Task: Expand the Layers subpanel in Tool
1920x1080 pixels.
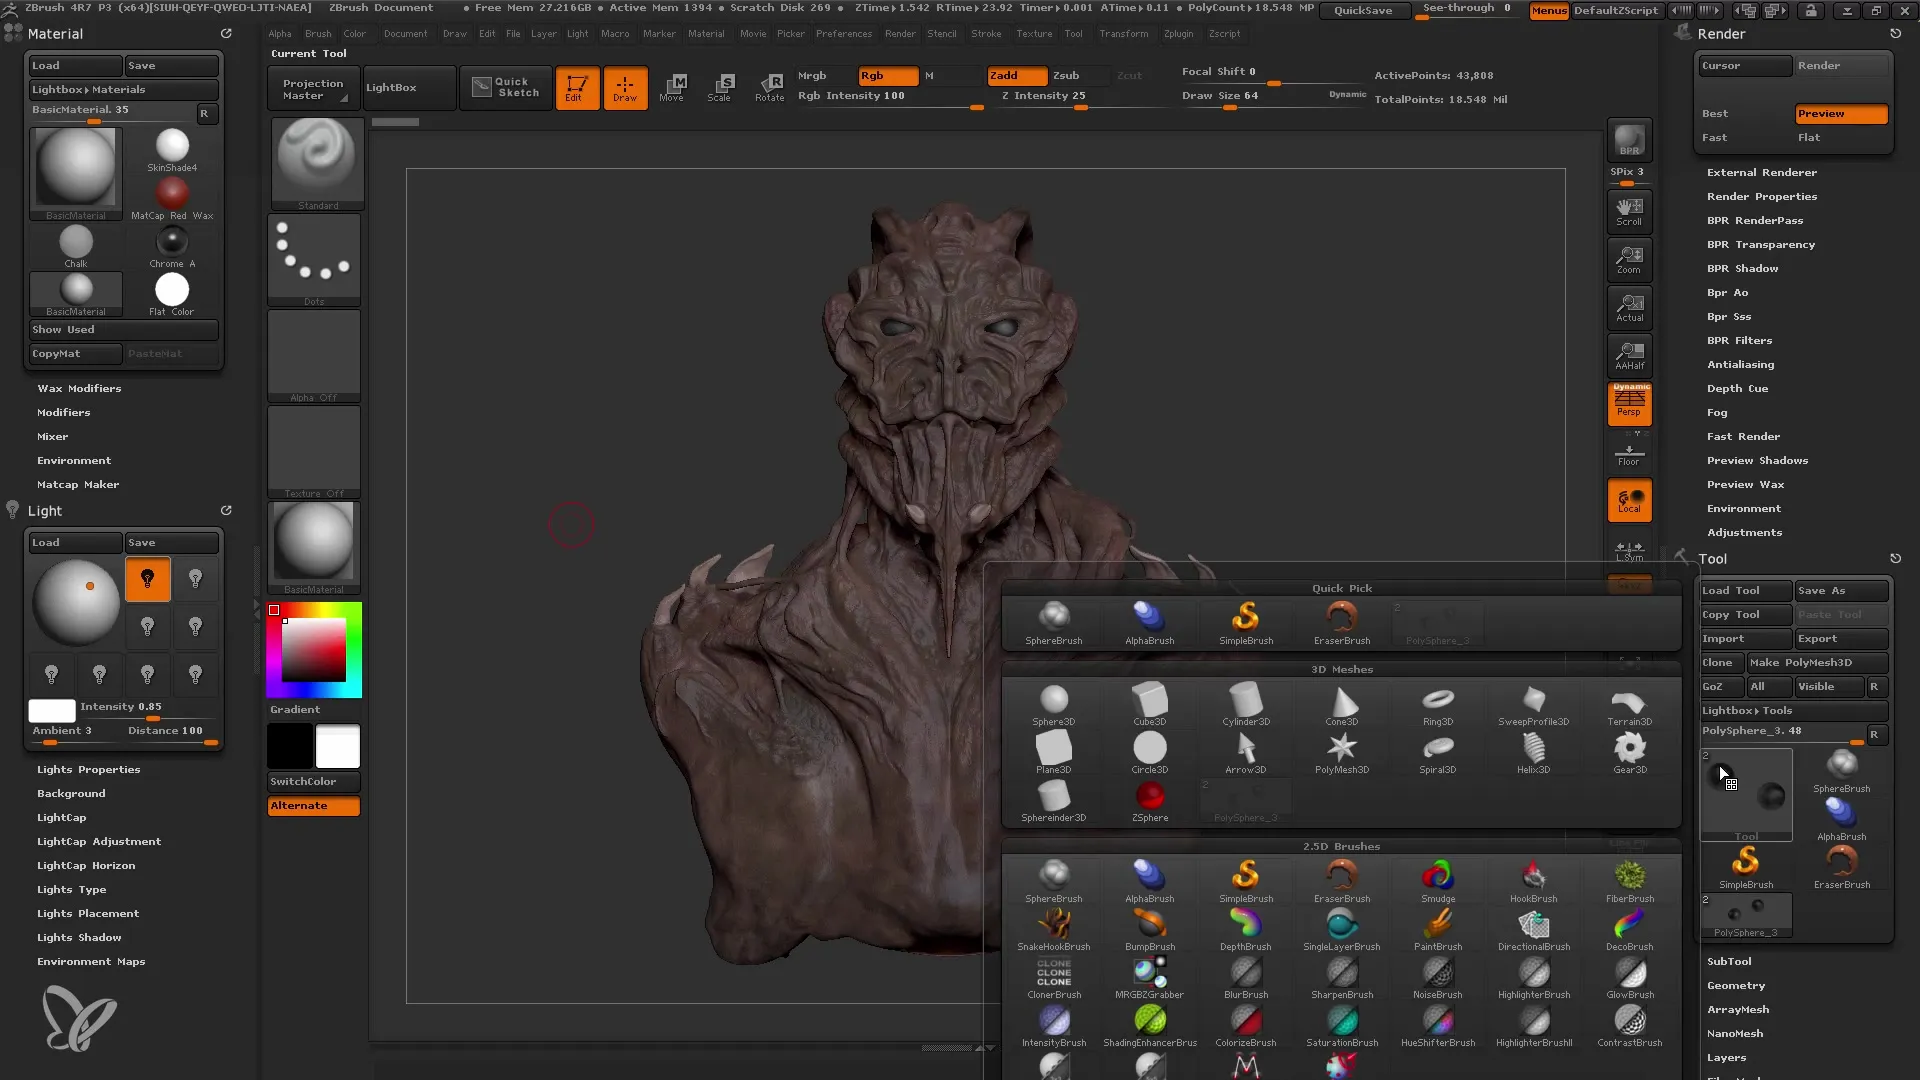Action: (x=1726, y=1058)
